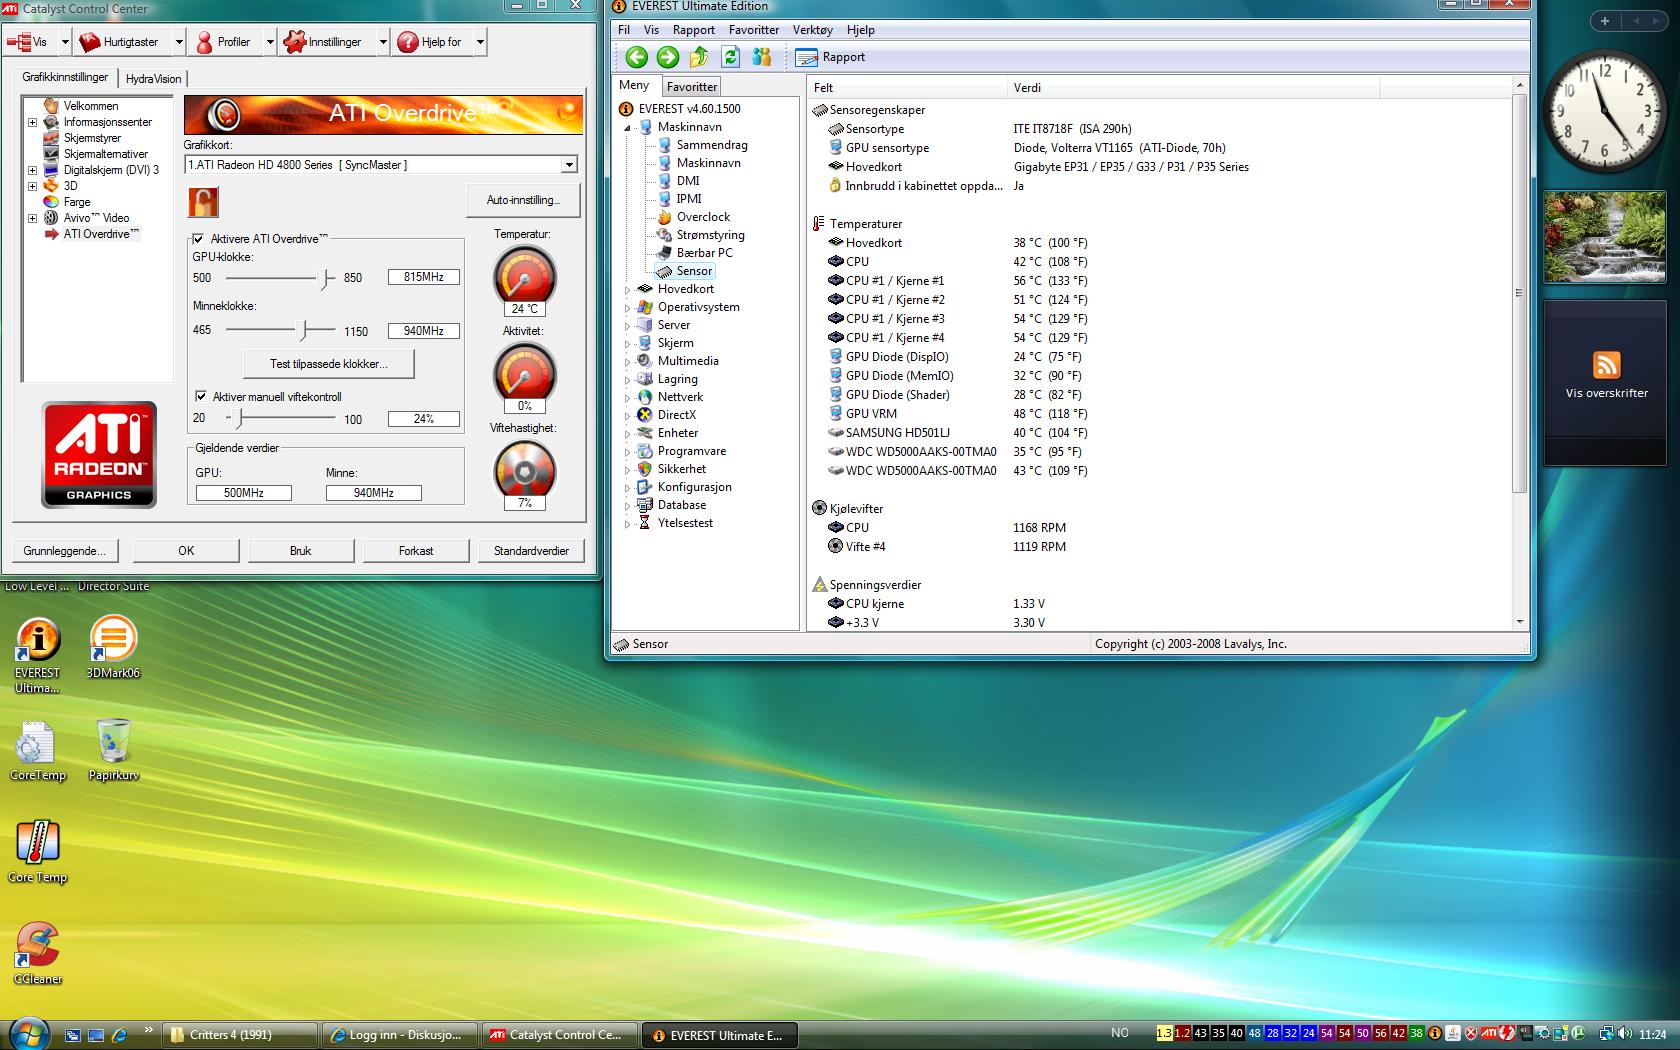This screenshot has height=1050, width=1680.
Task: Open the Papirkurv recycle bin
Action: tap(113, 750)
